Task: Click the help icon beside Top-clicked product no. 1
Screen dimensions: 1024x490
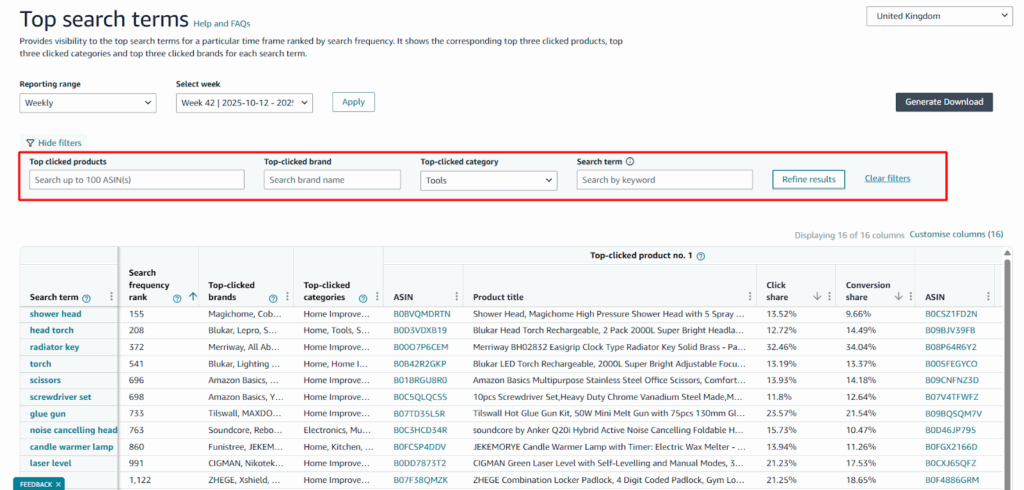Action: pyautogui.click(x=700, y=257)
